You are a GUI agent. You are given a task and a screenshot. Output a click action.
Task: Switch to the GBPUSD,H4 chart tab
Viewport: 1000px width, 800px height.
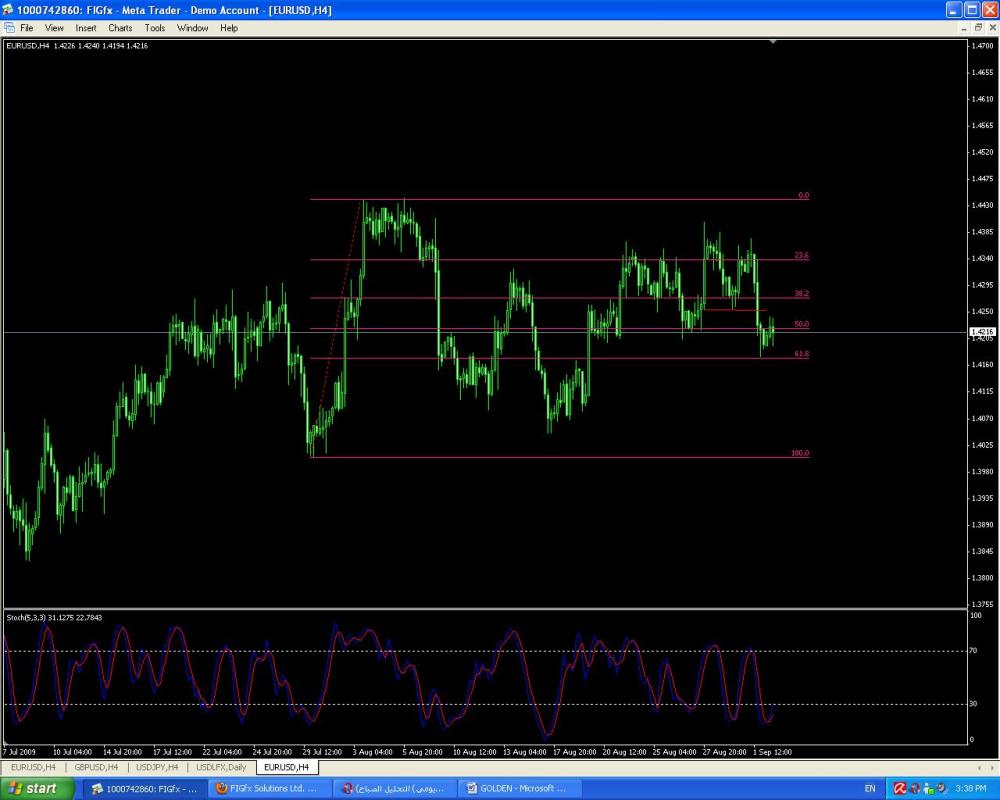click(96, 767)
